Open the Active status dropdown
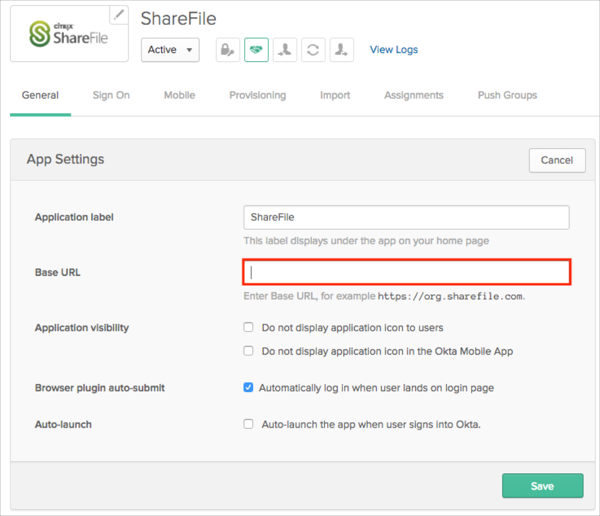 (x=170, y=50)
